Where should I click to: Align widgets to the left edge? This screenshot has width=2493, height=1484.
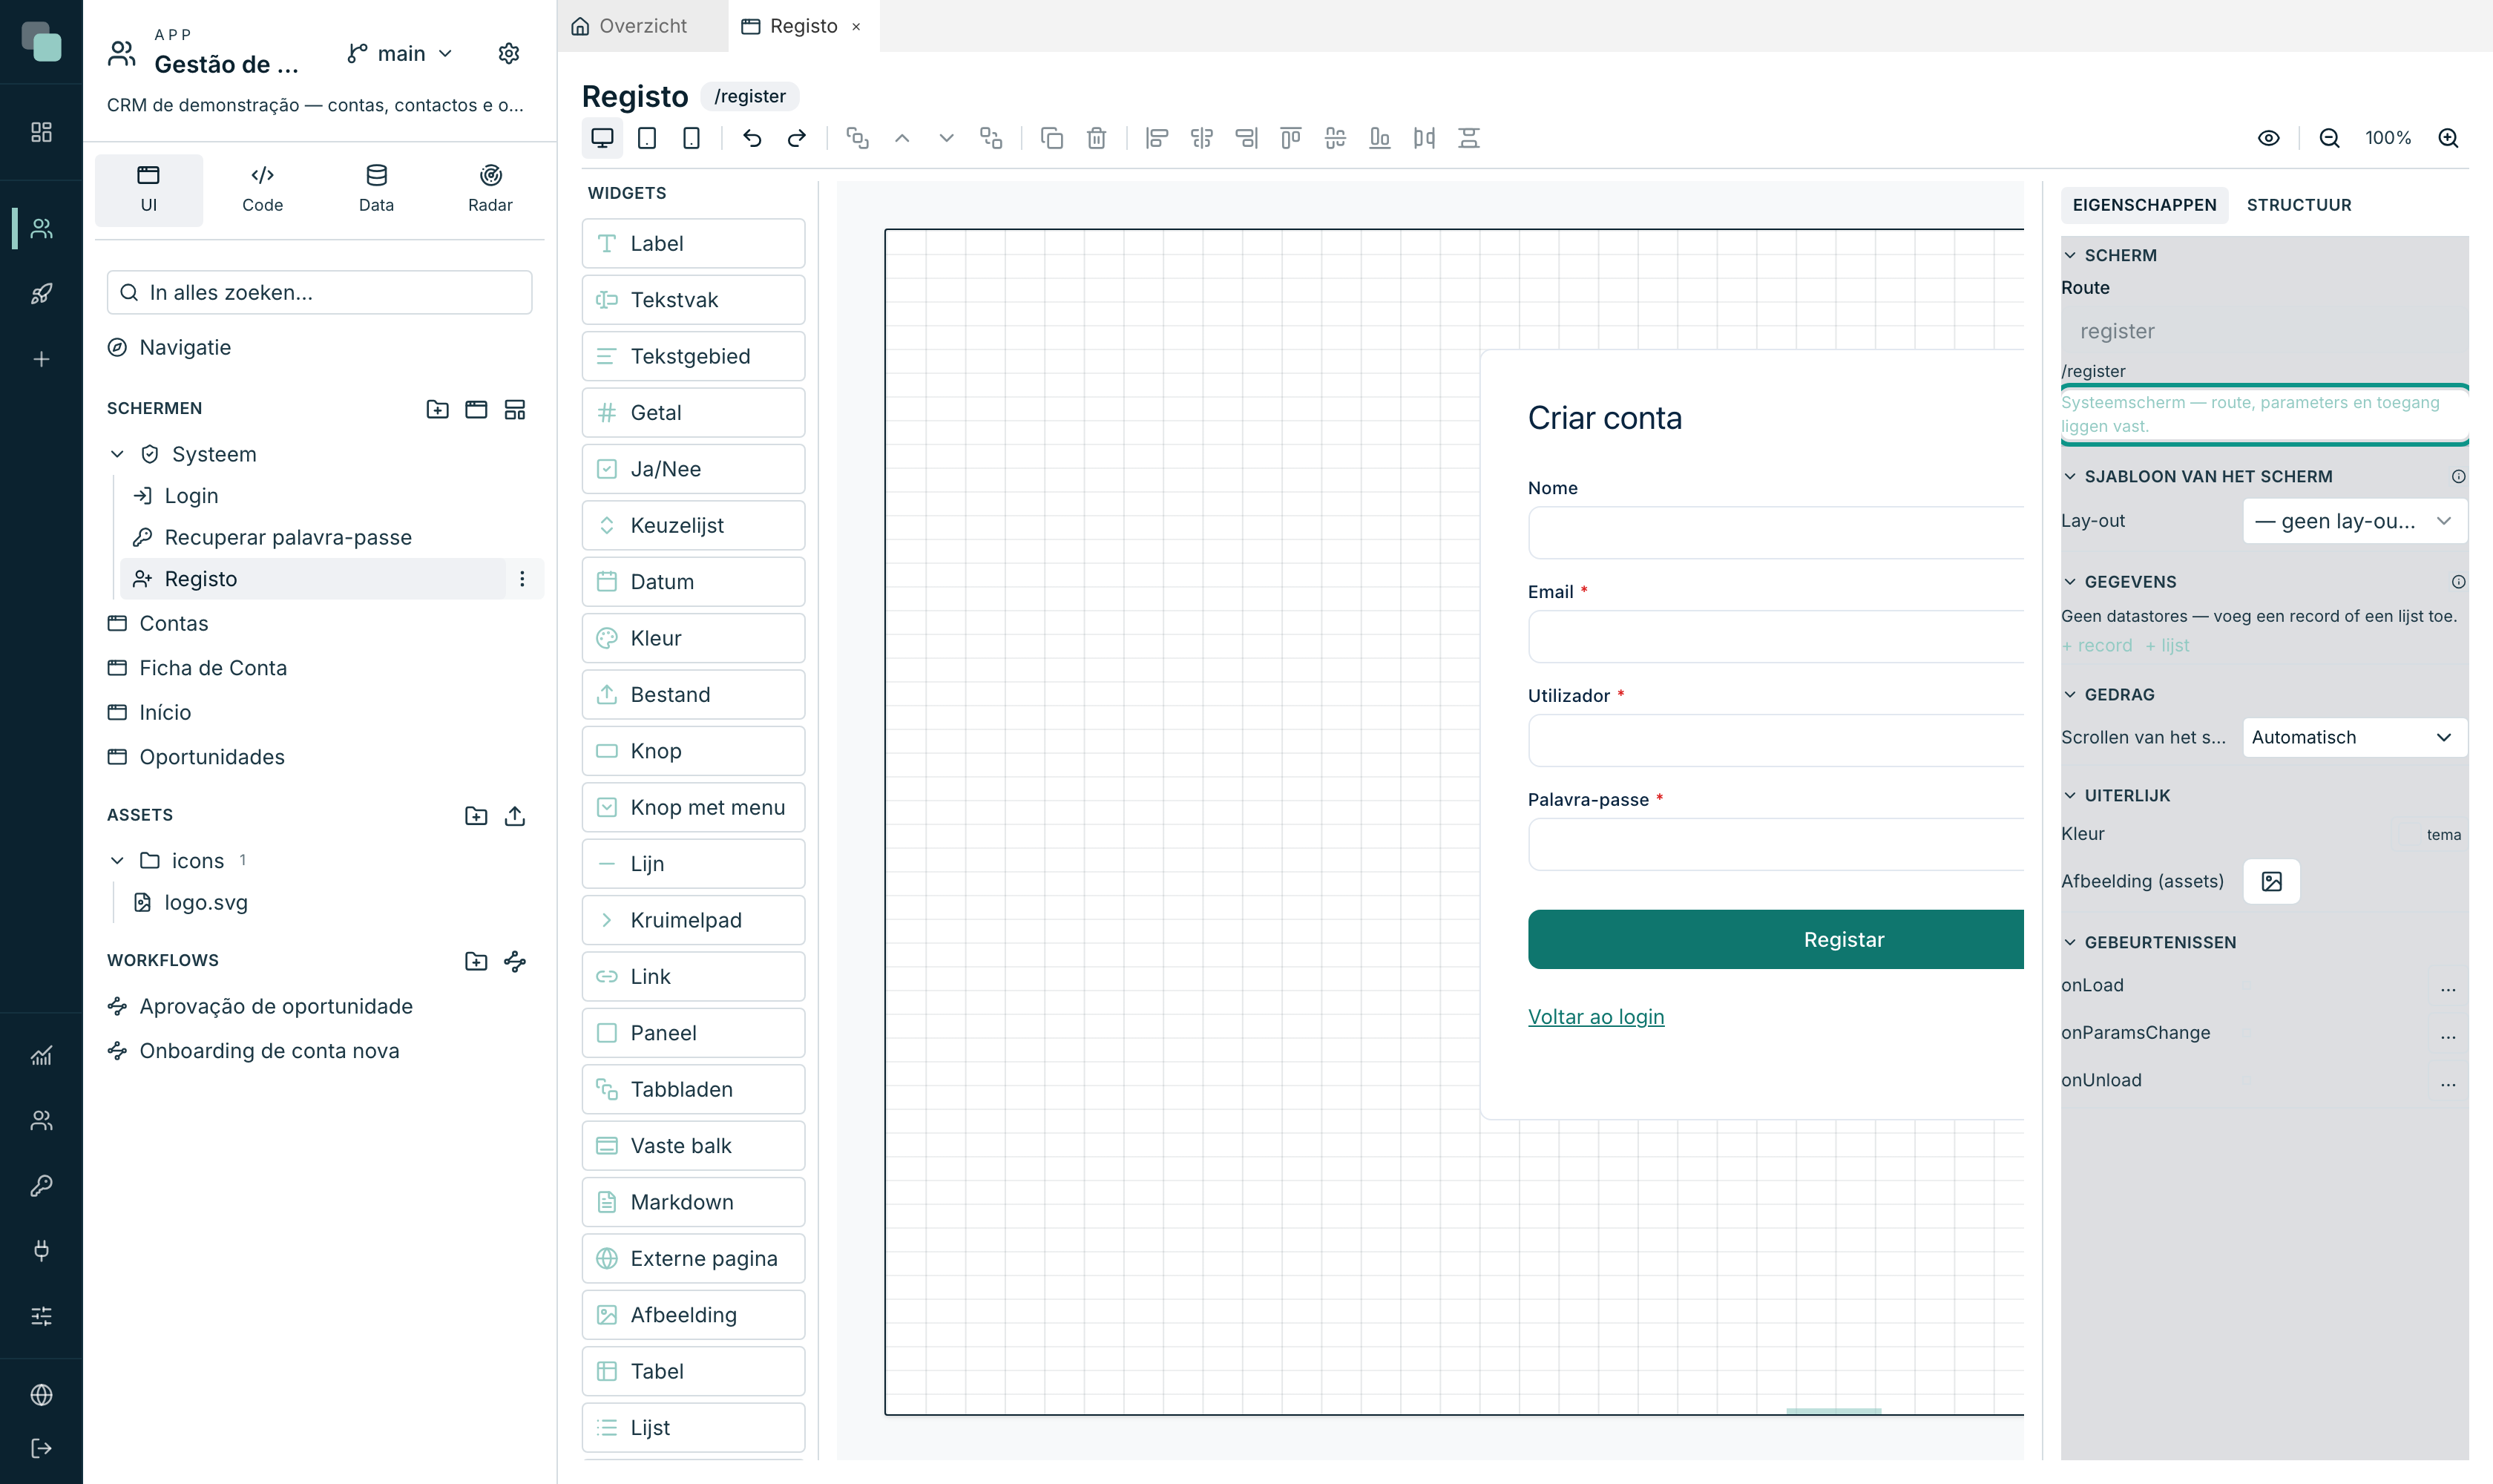(x=1157, y=138)
